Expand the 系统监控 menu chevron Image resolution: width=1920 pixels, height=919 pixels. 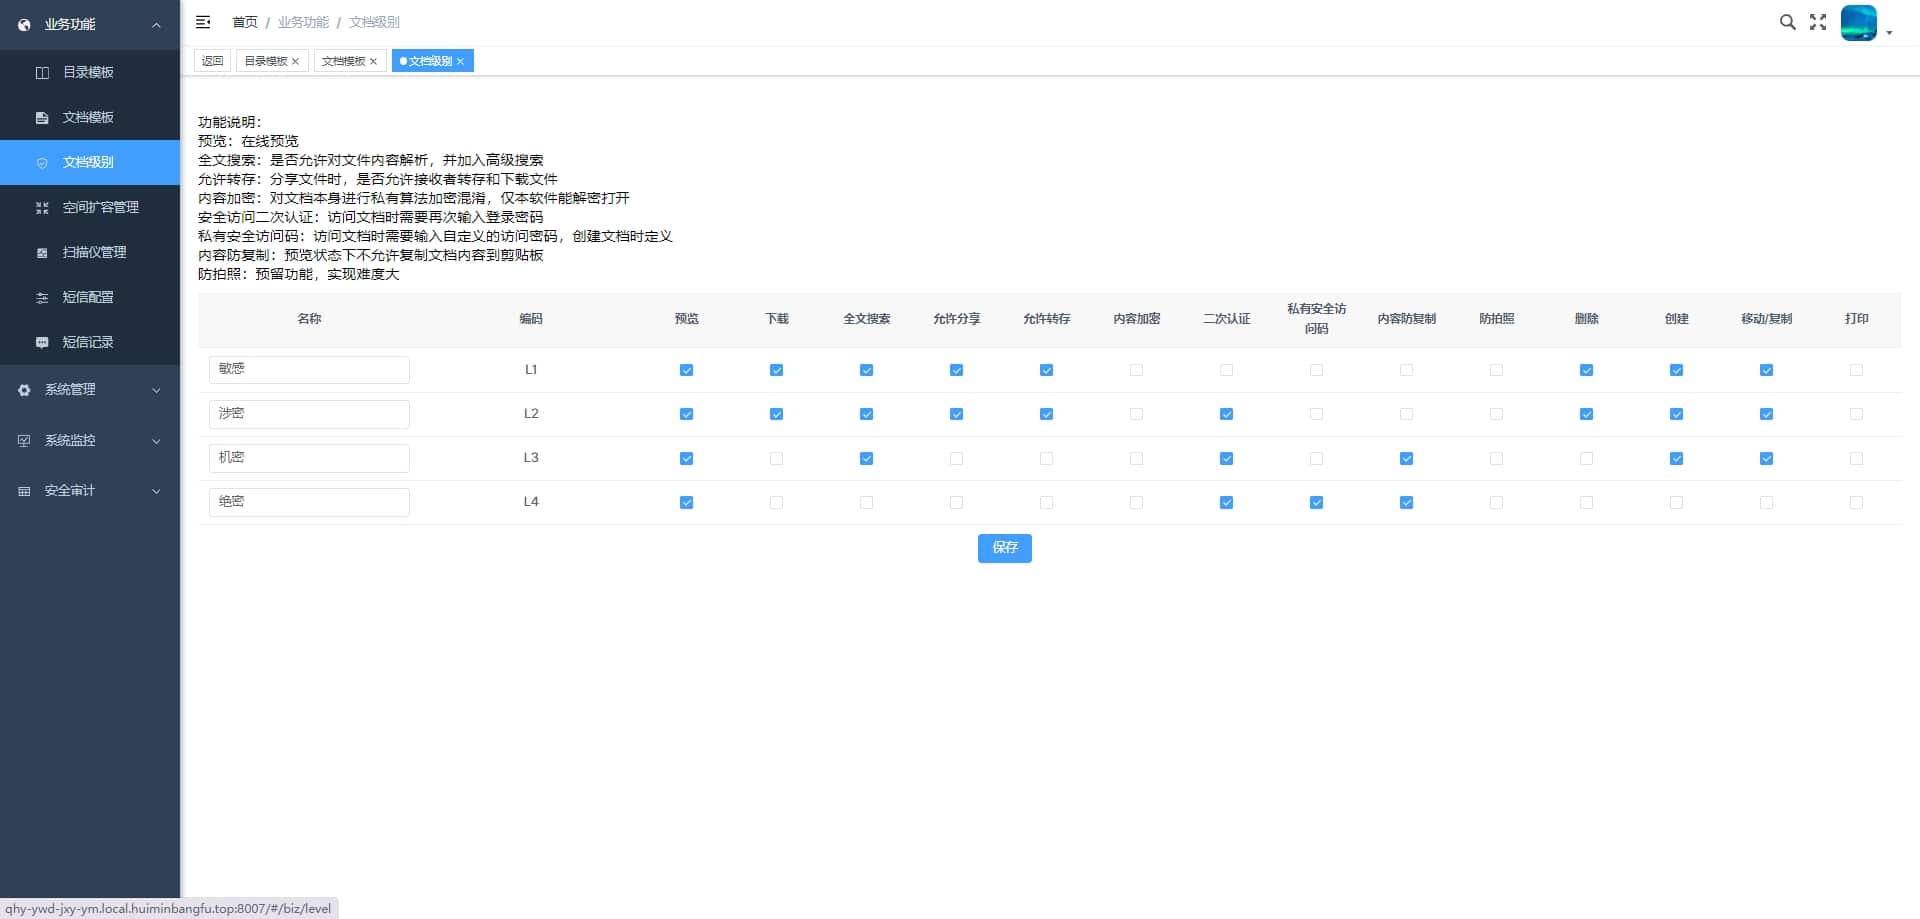click(x=156, y=441)
